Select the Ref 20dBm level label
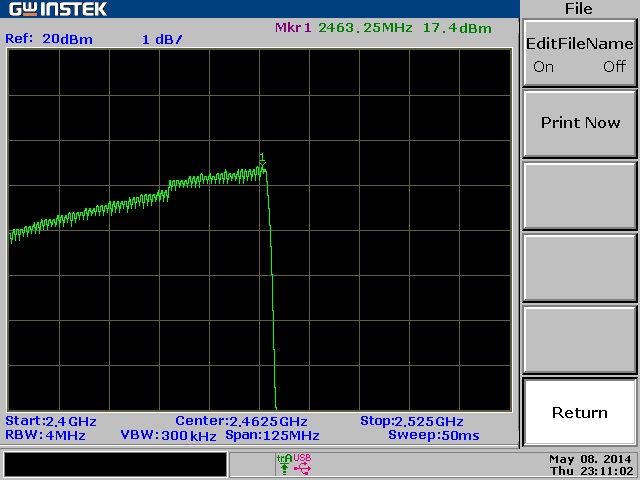Screen dimensions: 640x480 coord(49,39)
